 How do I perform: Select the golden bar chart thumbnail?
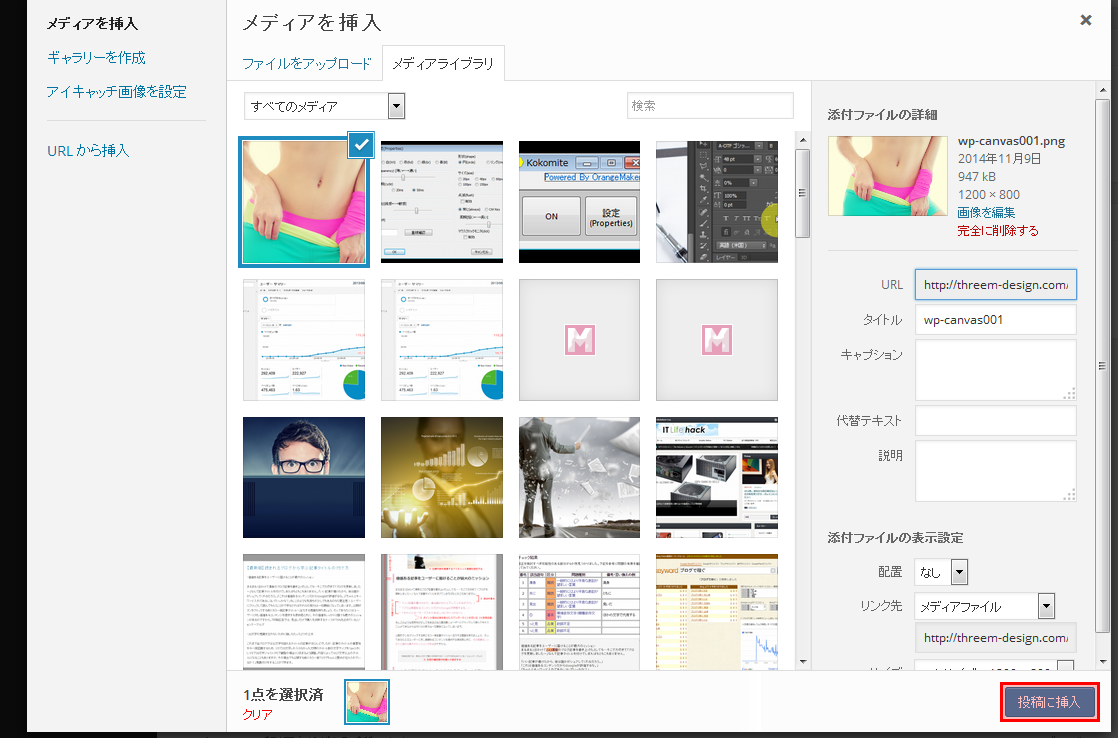(x=442, y=478)
